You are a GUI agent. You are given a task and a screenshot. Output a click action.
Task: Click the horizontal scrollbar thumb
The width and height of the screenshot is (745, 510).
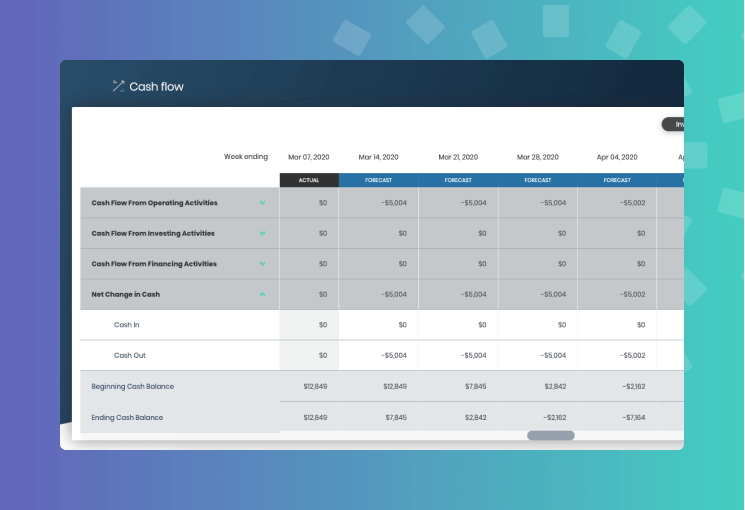[551, 435]
